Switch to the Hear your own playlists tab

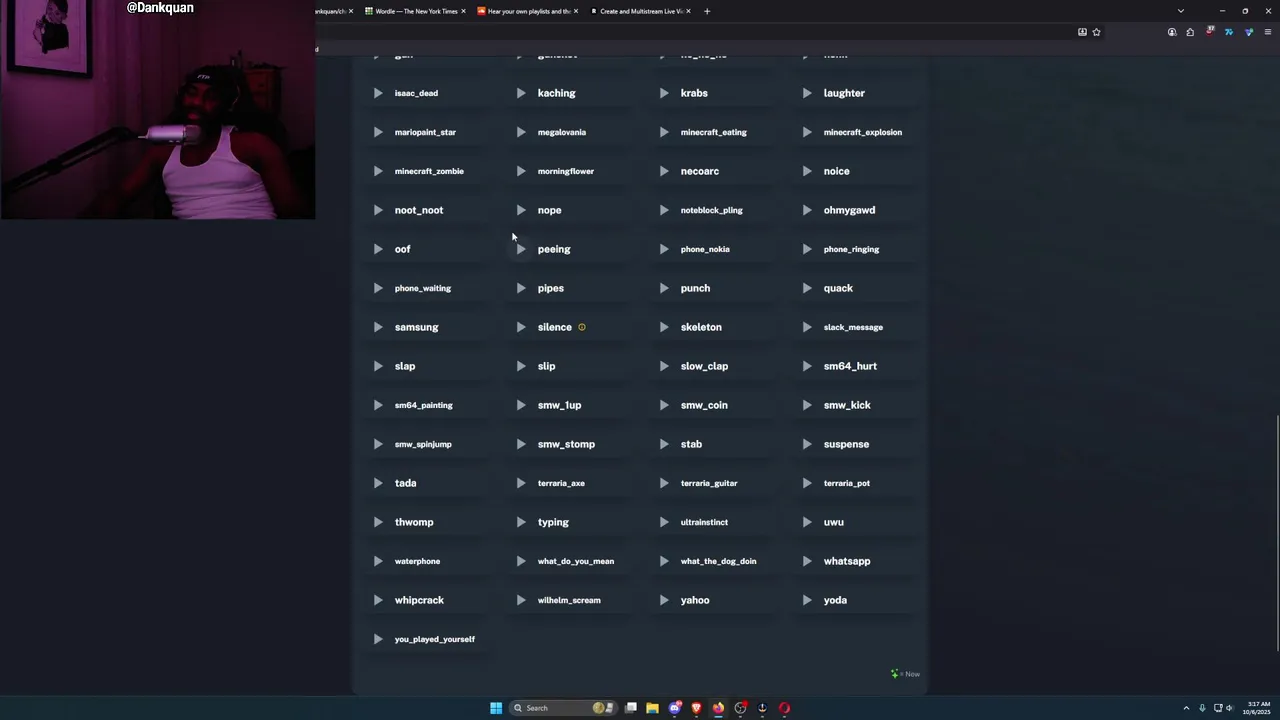527,11
